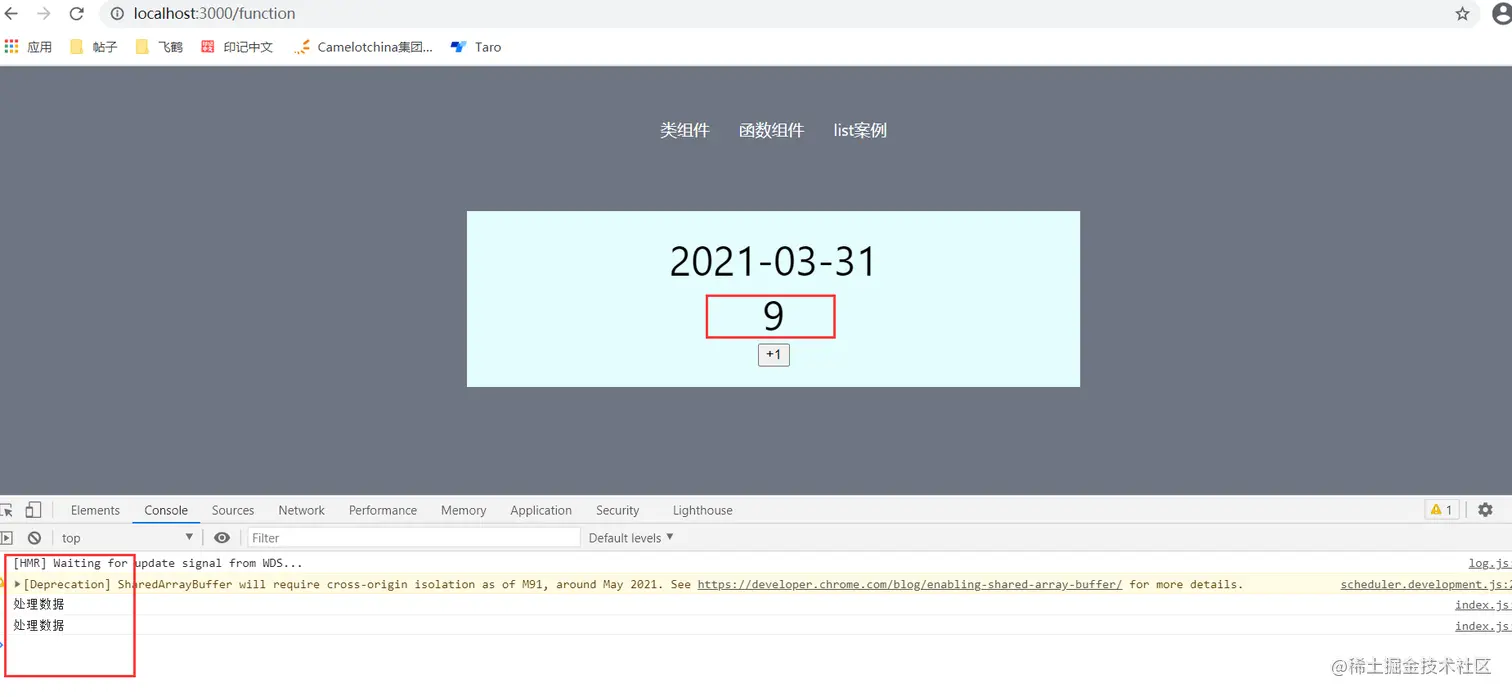The width and height of the screenshot is (1512, 697).
Task: Click the counter value 9
Action: click(773, 316)
